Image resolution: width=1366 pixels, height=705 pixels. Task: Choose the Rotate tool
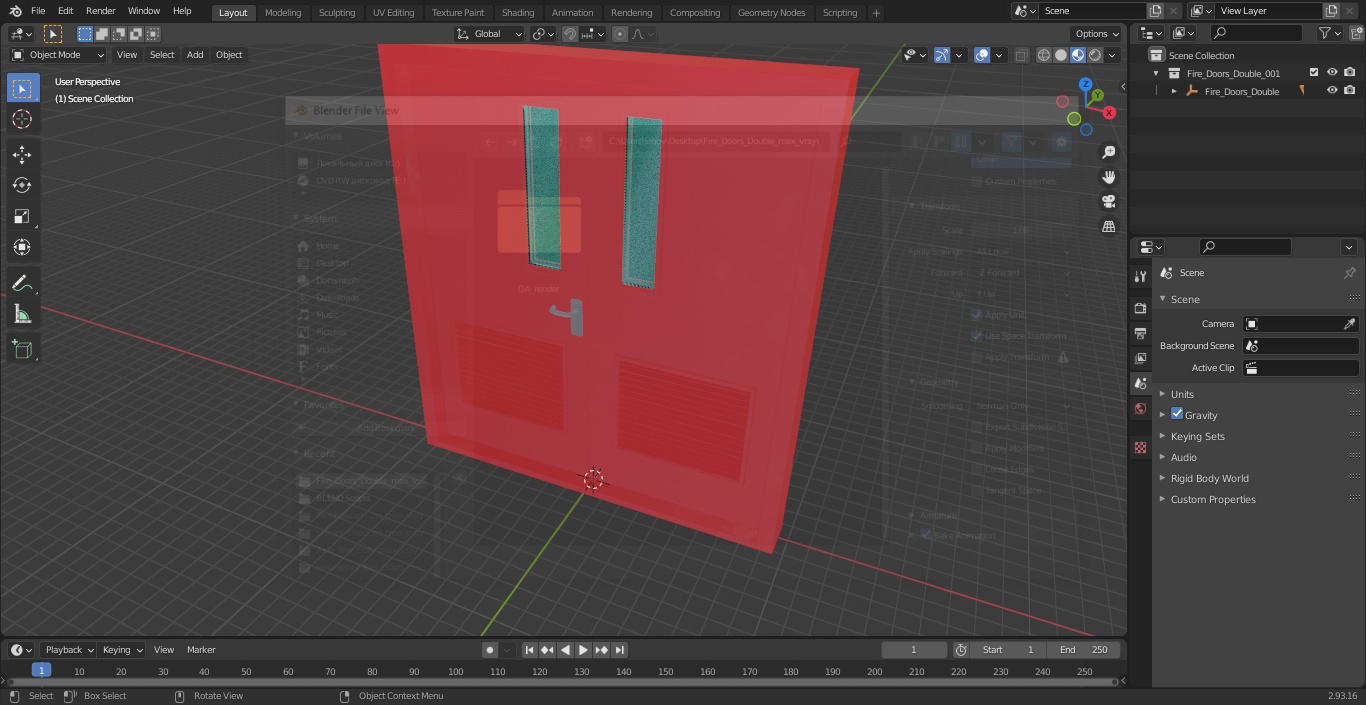22,185
